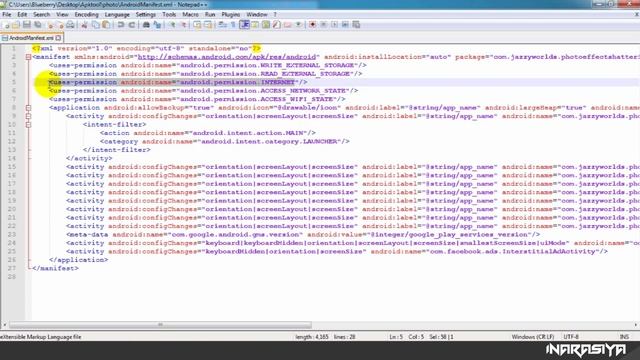
Task: Open the ? help menu
Action: tap(275, 15)
